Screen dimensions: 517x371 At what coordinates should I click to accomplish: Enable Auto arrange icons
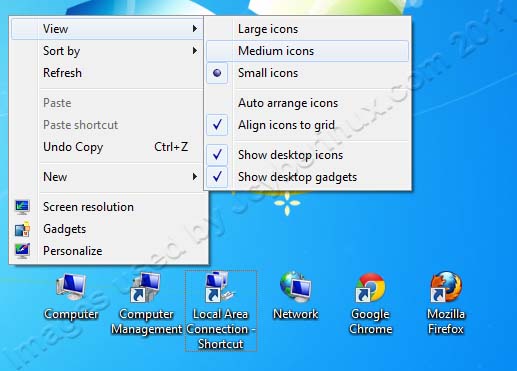point(307,103)
